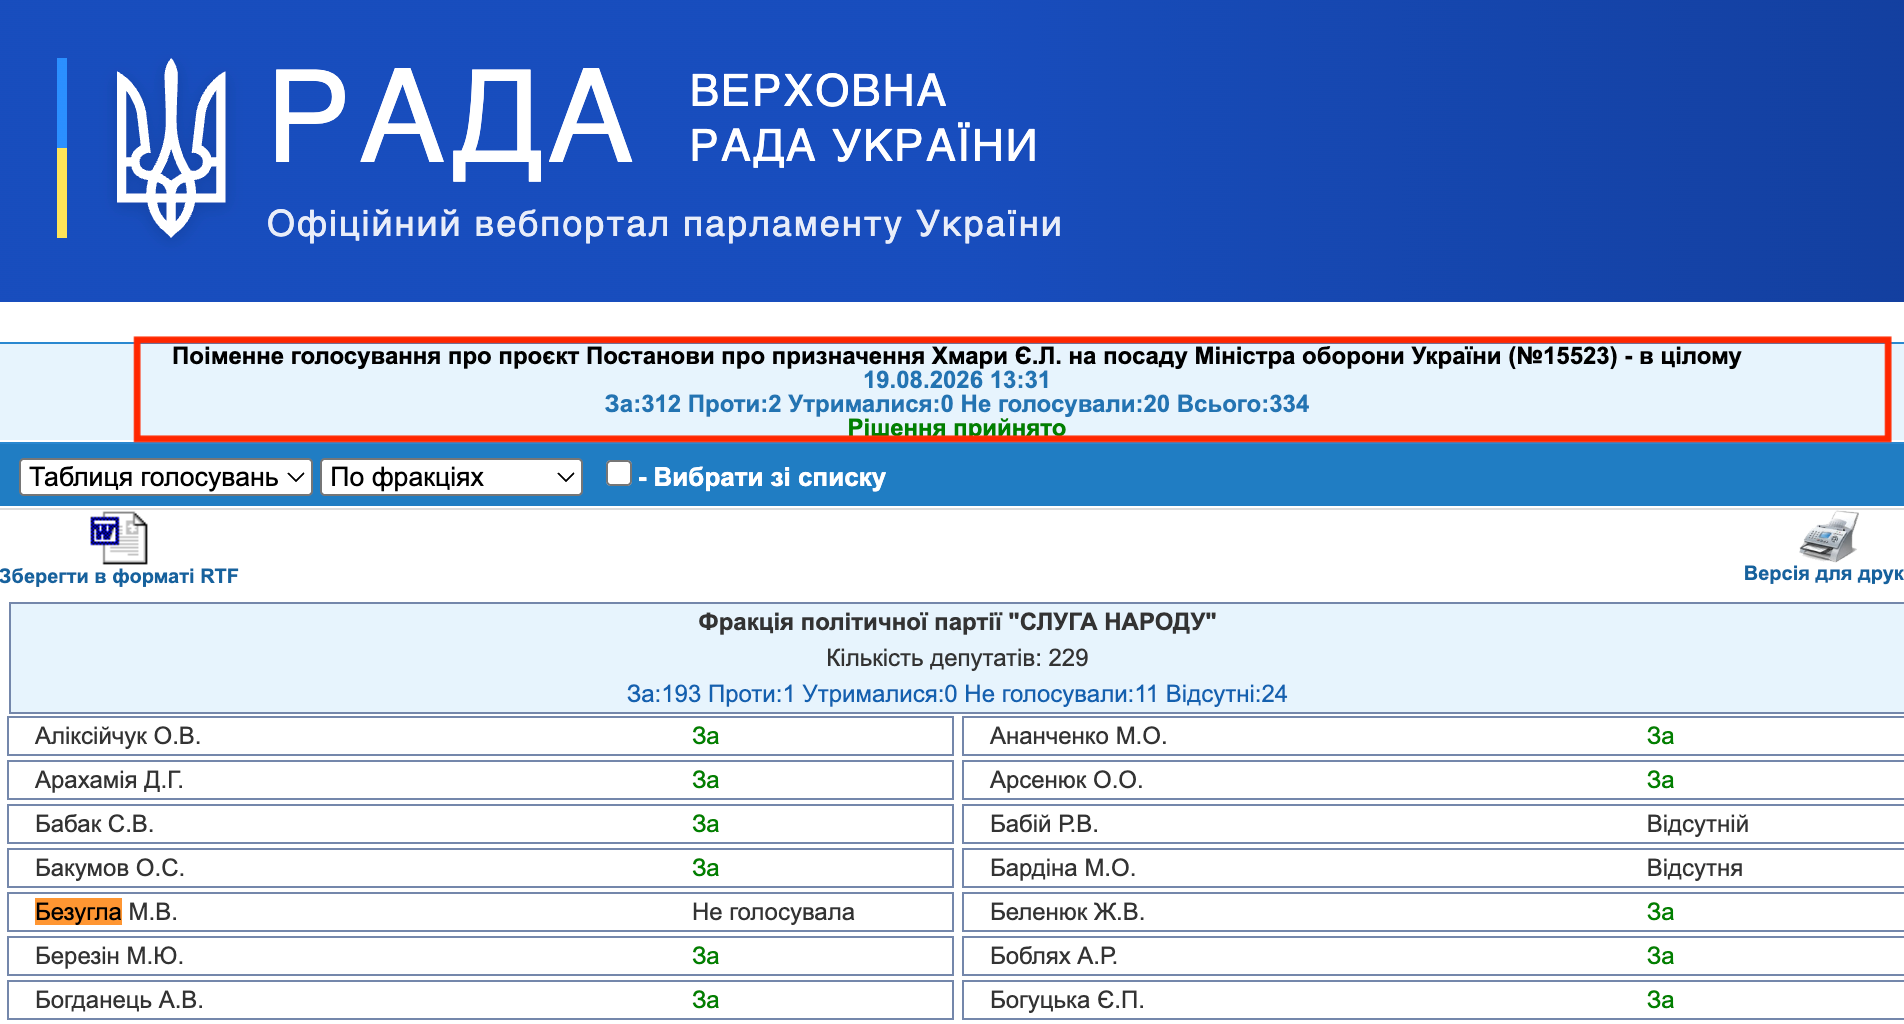This screenshot has height=1024, width=1904.
Task: Click the date '19.08.2026 13:31'
Action: coord(956,380)
